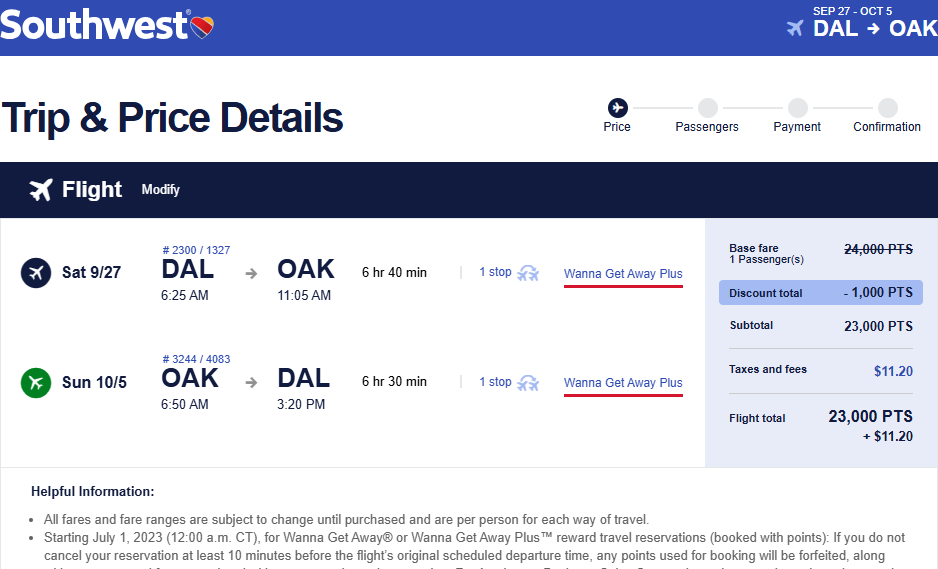Click the Taxes and fees $11.20 amount
The height and width of the screenshot is (569, 938).
[x=893, y=371]
